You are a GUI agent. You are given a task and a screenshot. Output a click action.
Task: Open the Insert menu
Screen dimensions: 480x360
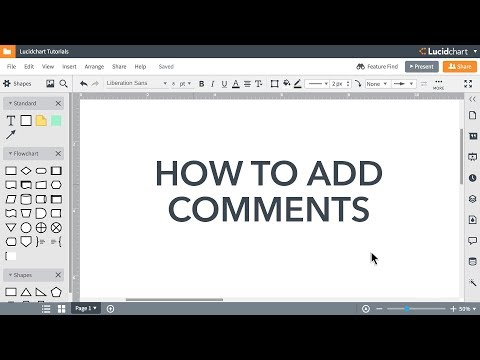pyautogui.click(x=69, y=67)
